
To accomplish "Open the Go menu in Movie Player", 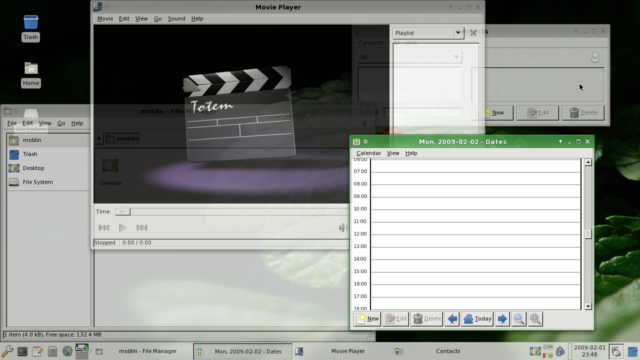I will (158, 19).
